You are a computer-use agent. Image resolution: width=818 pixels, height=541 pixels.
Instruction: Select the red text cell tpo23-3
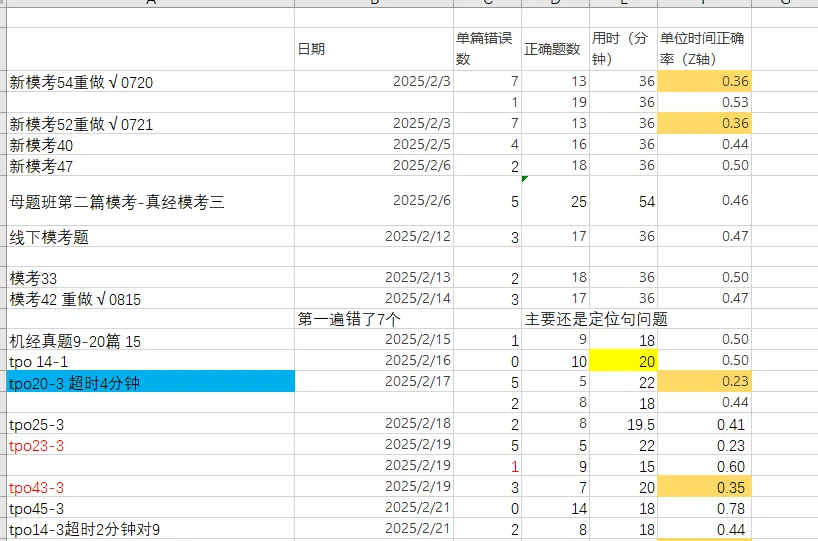tap(150, 445)
